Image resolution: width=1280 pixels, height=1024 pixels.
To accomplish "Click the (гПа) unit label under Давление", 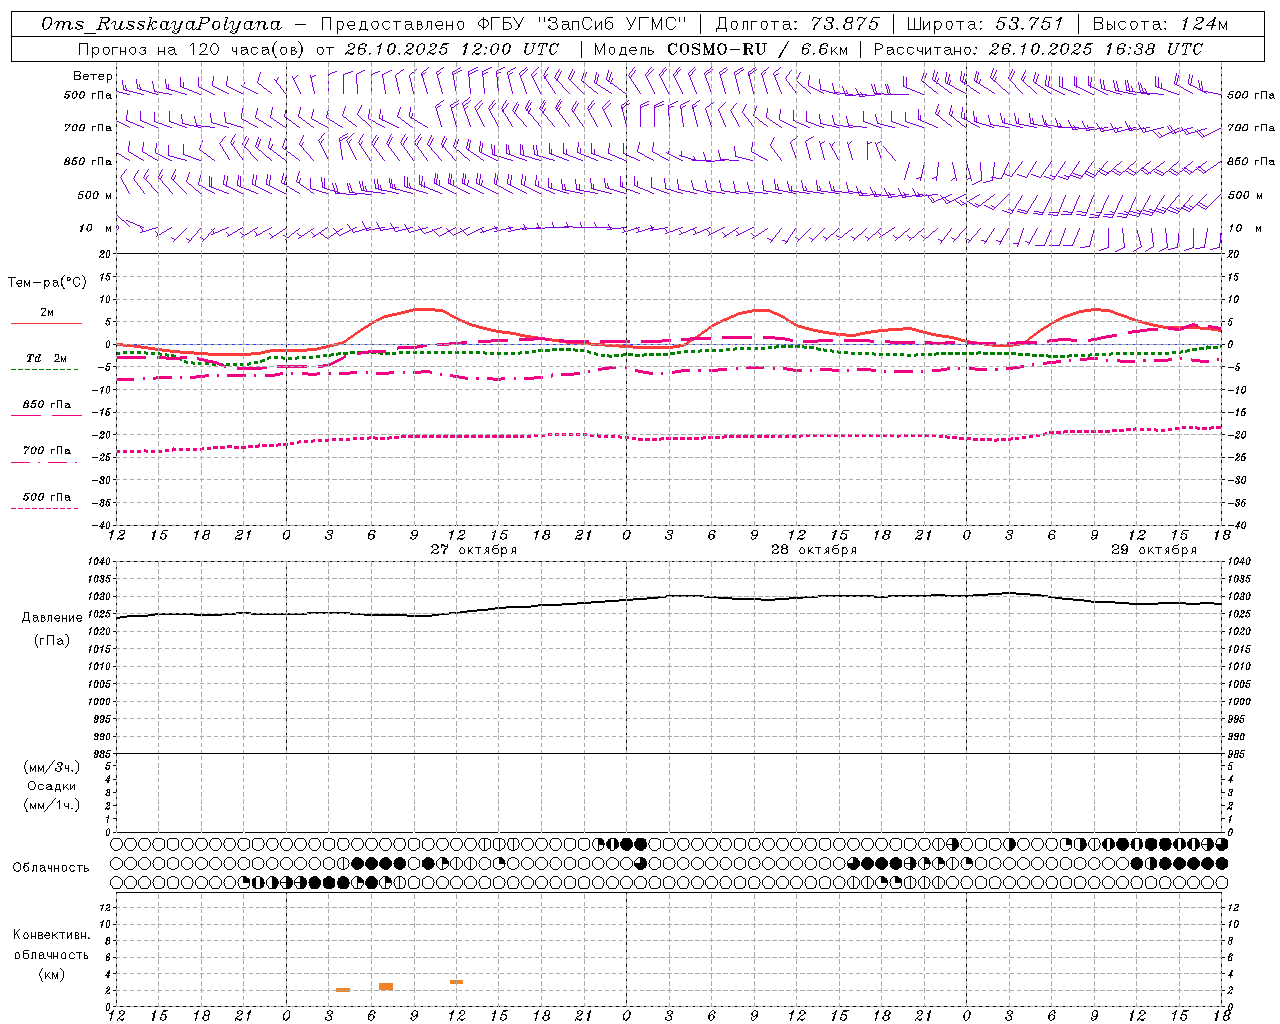I will tap(52, 641).
